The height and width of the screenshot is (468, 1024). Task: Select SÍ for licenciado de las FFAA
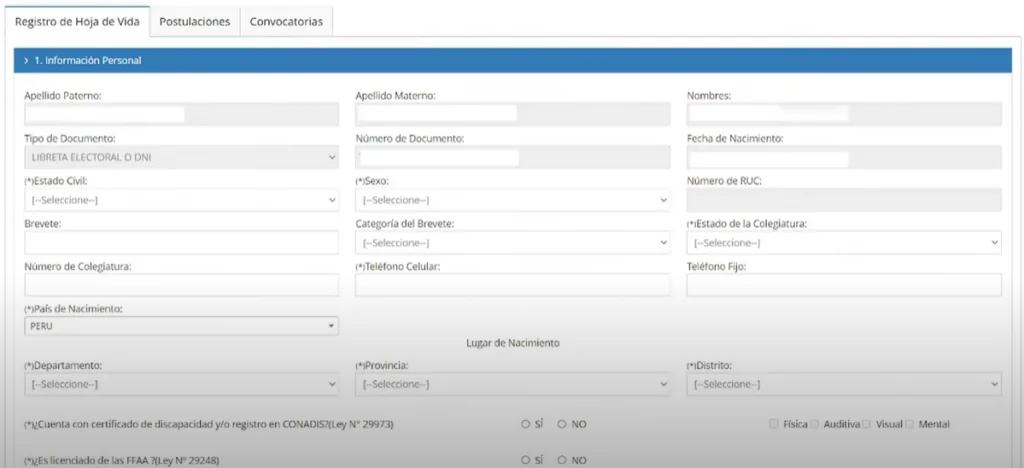point(526,460)
